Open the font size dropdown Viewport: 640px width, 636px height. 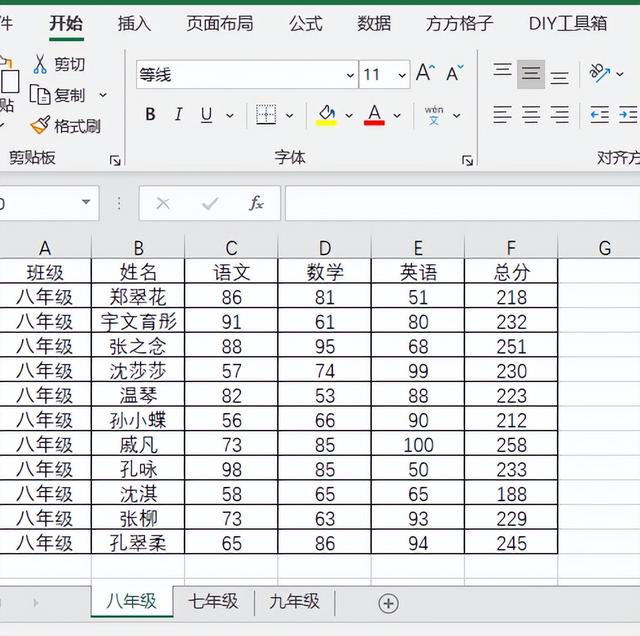(x=402, y=75)
